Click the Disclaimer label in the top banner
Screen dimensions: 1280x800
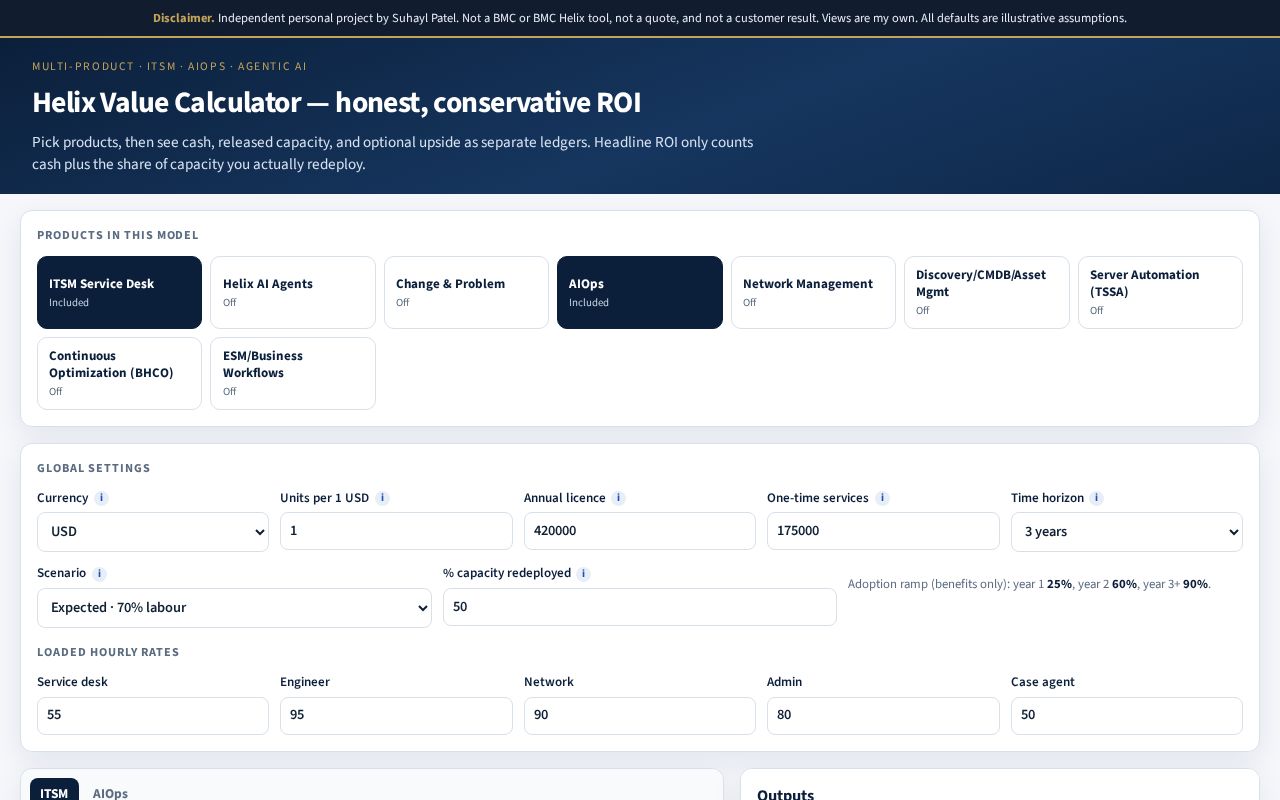click(x=183, y=18)
